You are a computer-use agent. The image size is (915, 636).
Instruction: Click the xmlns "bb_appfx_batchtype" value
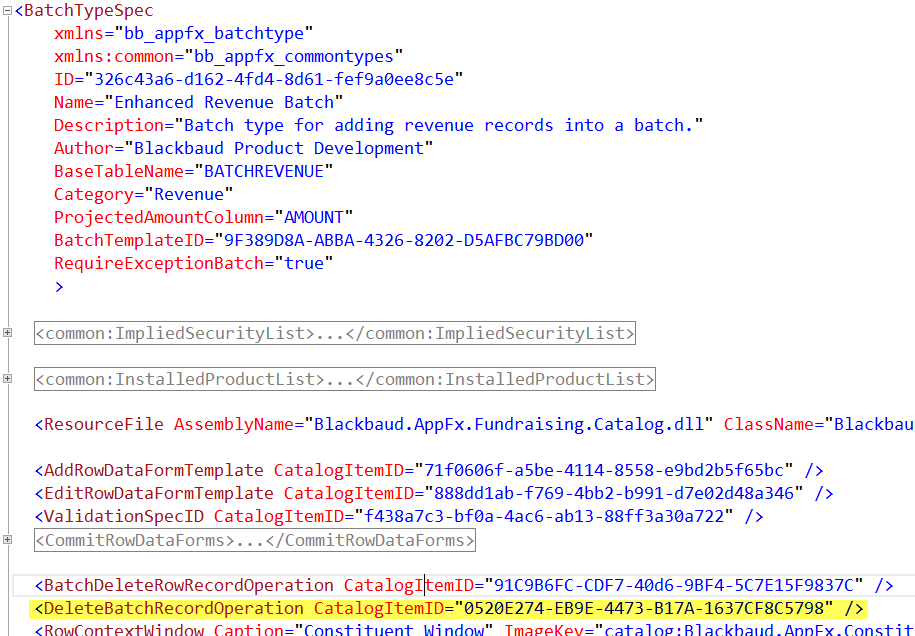tap(214, 33)
